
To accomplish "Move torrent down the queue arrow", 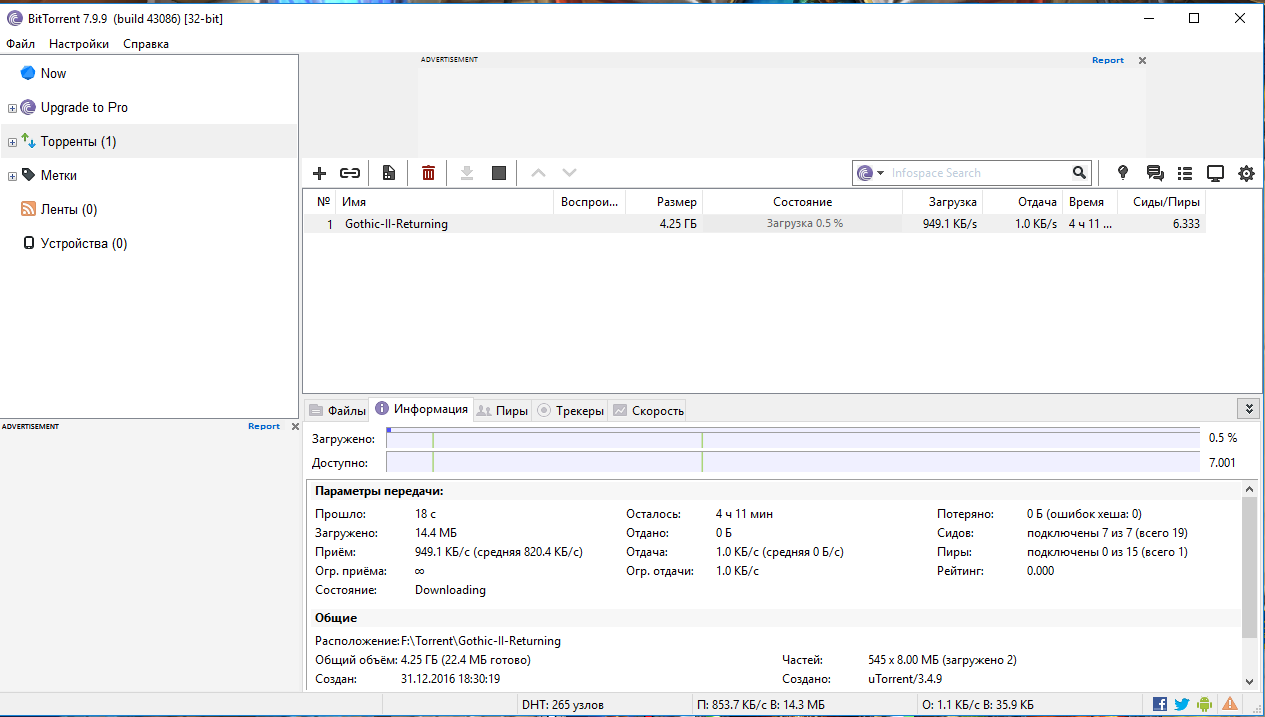I will [569, 173].
